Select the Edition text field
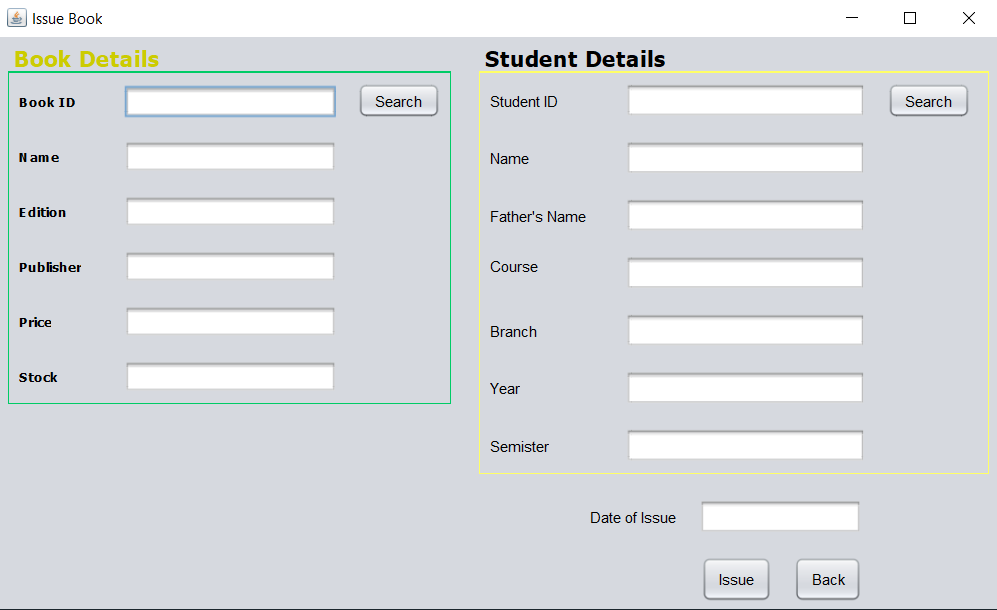The image size is (997, 610). pyautogui.click(x=230, y=212)
